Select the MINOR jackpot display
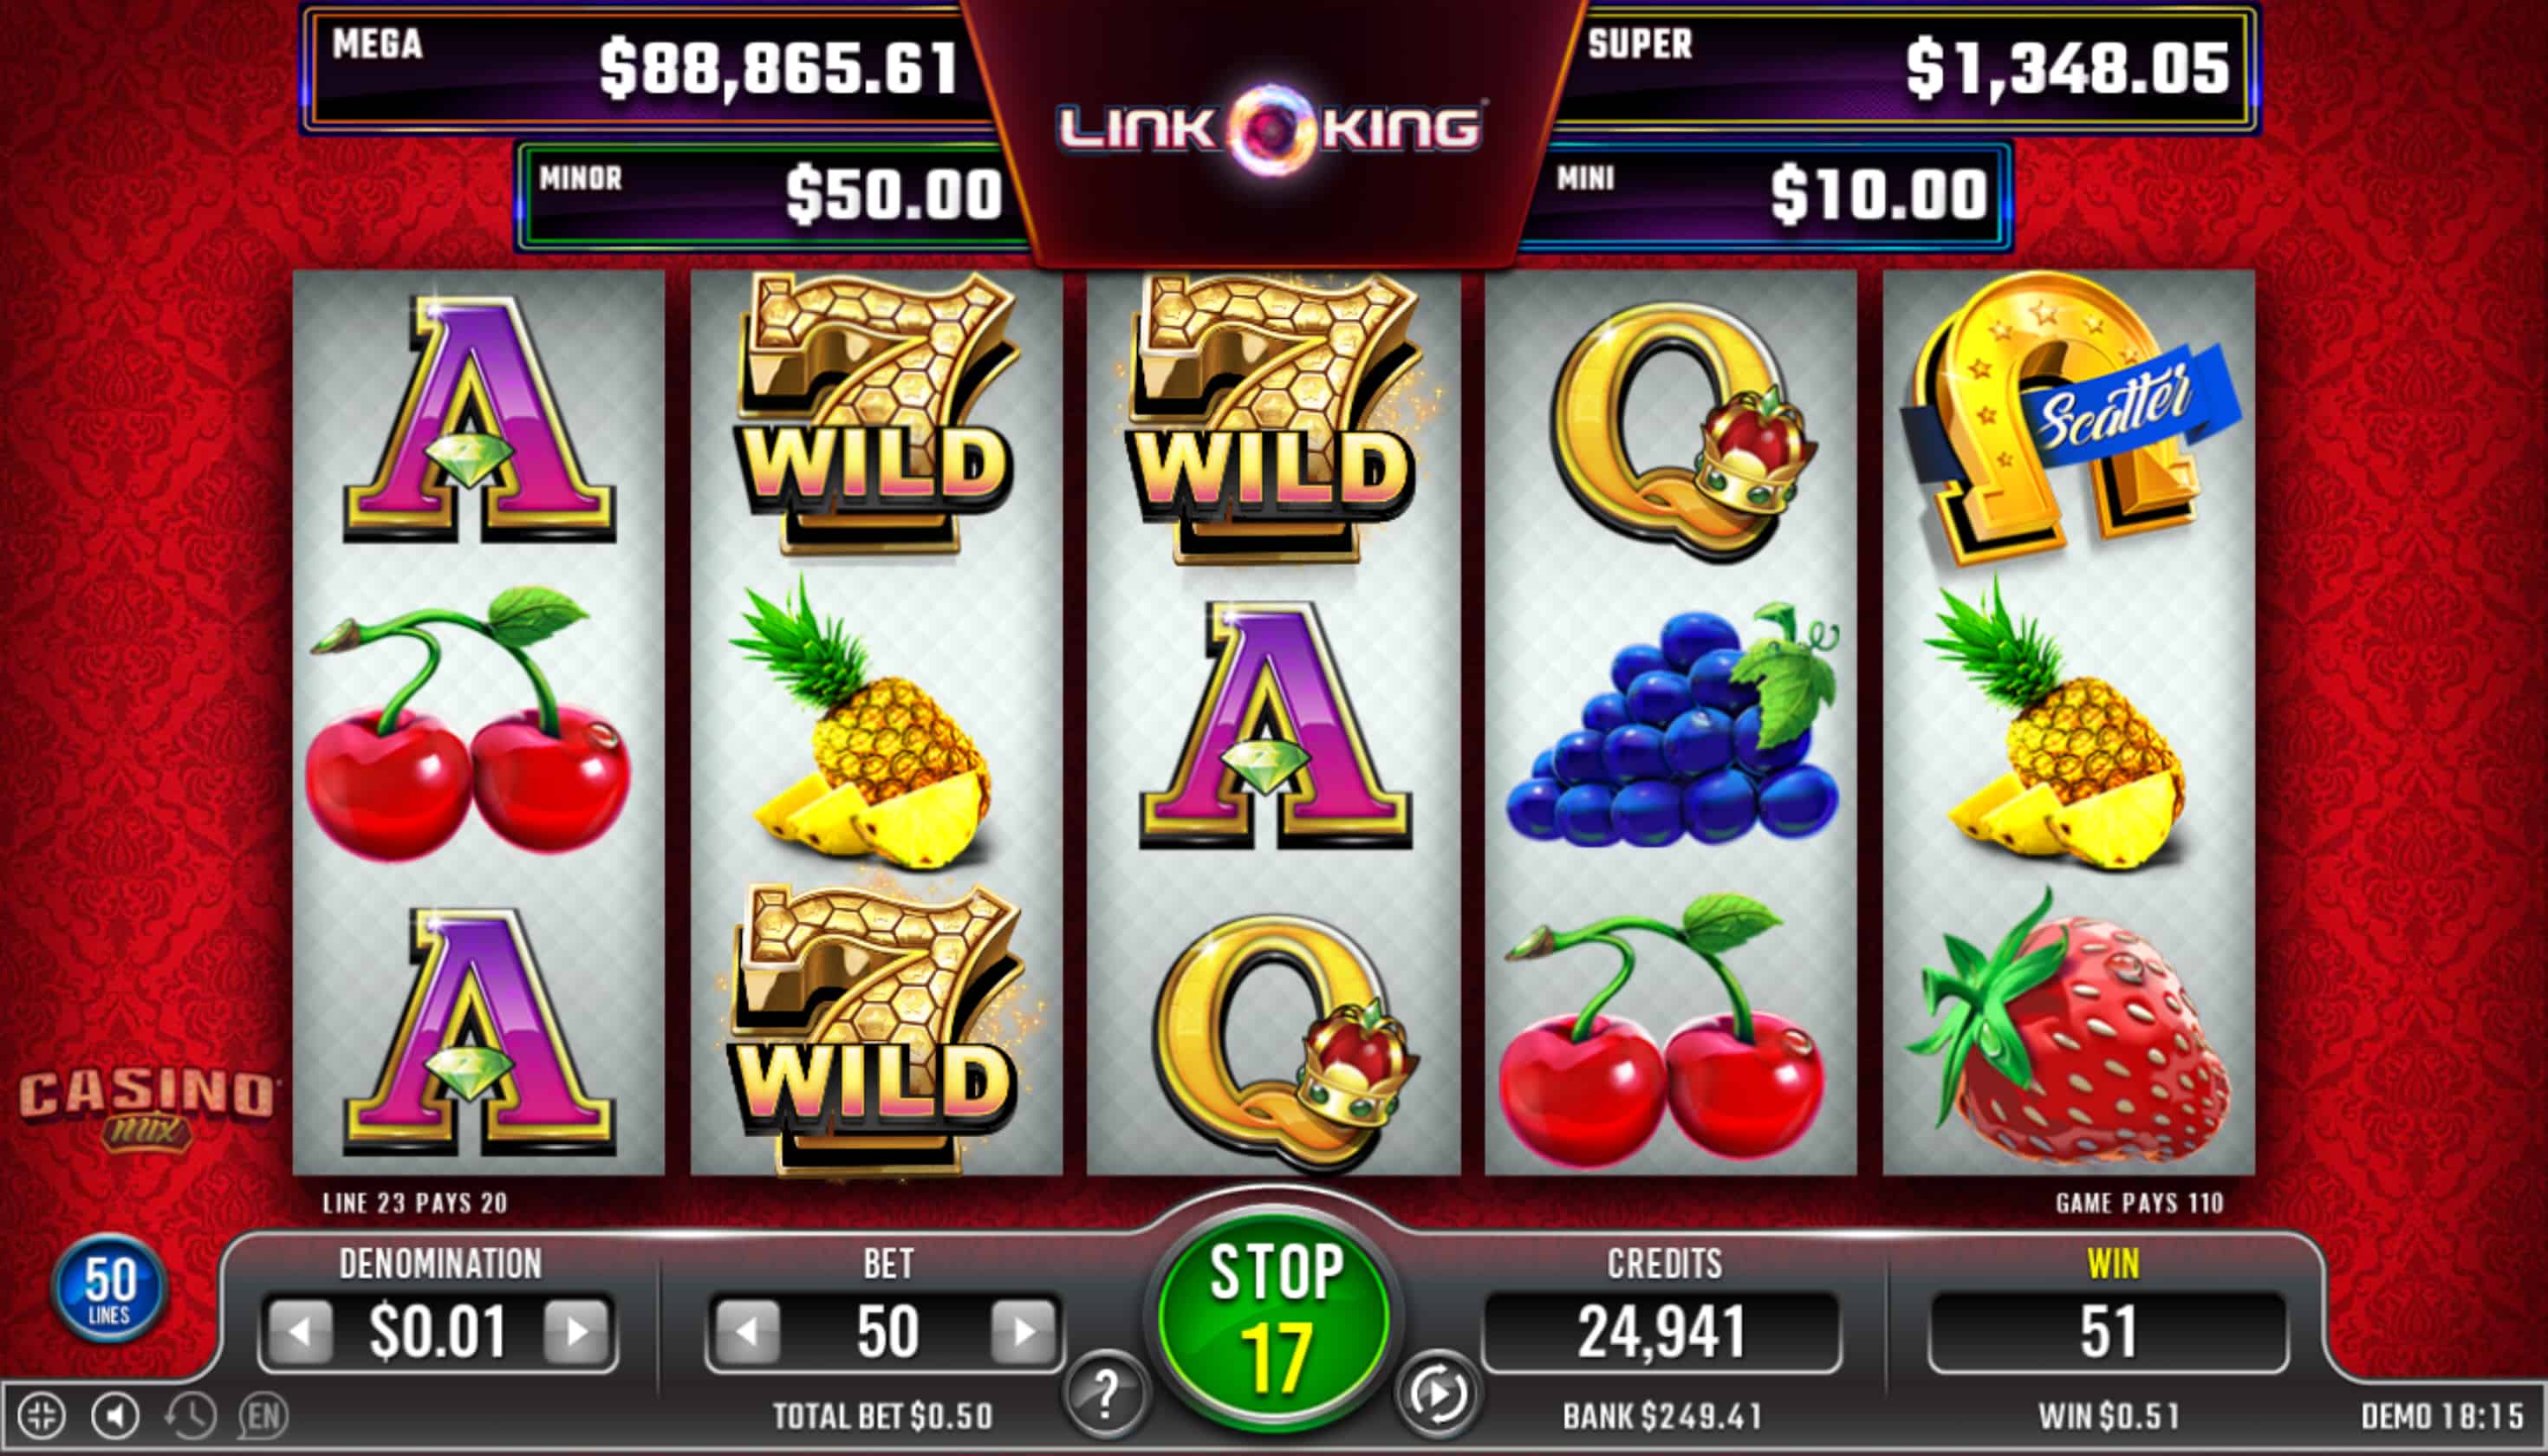 point(770,195)
